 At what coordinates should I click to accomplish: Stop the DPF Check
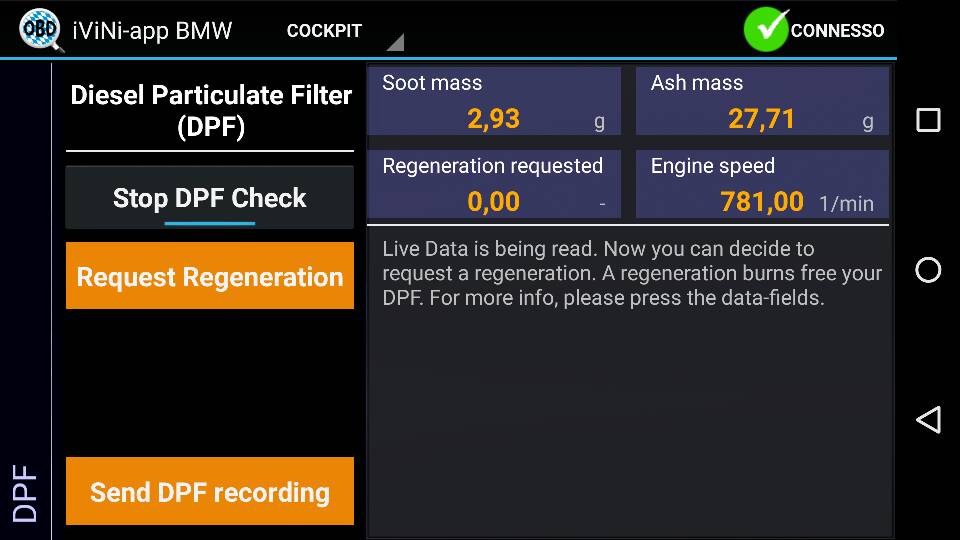pyautogui.click(x=210, y=198)
